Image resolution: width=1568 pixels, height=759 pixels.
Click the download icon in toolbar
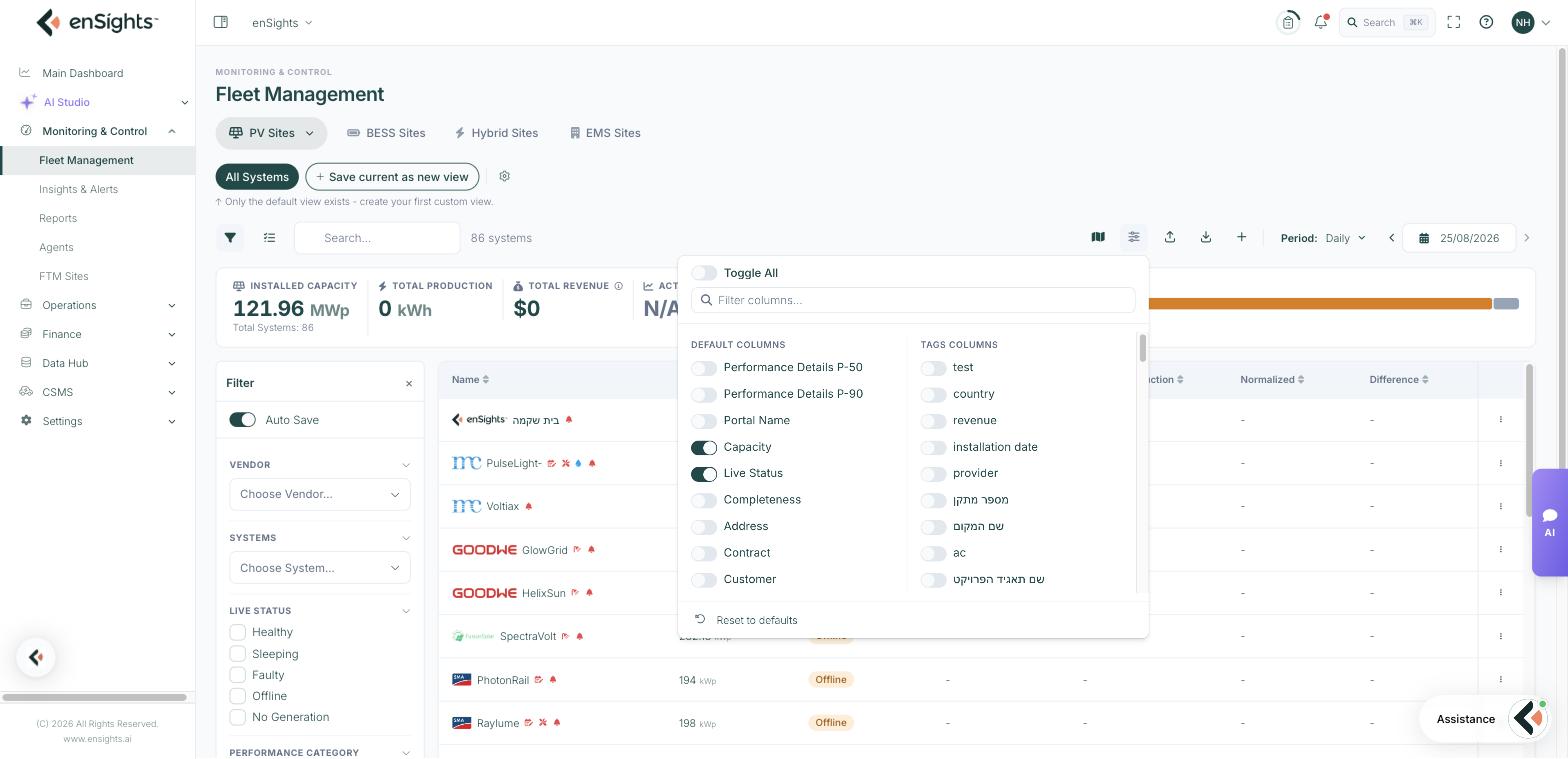pos(1206,237)
